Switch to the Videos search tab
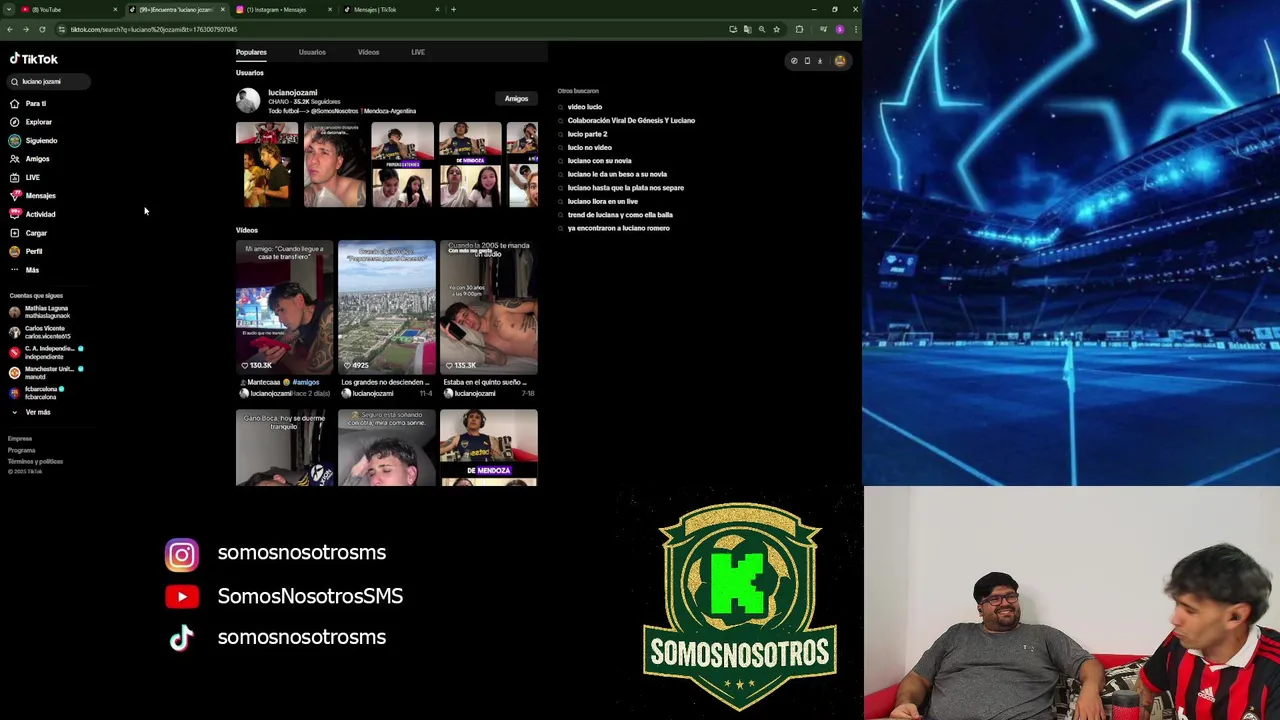The width and height of the screenshot is (1280, 720). point(368,52)
